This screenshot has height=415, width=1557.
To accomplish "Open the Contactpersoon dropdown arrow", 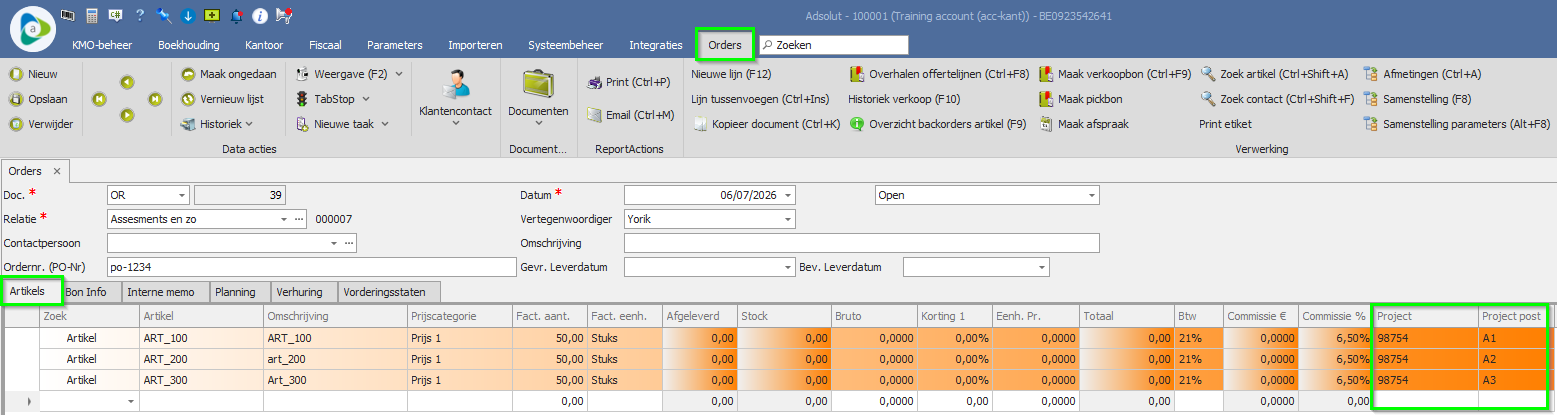I will (333, 243).
